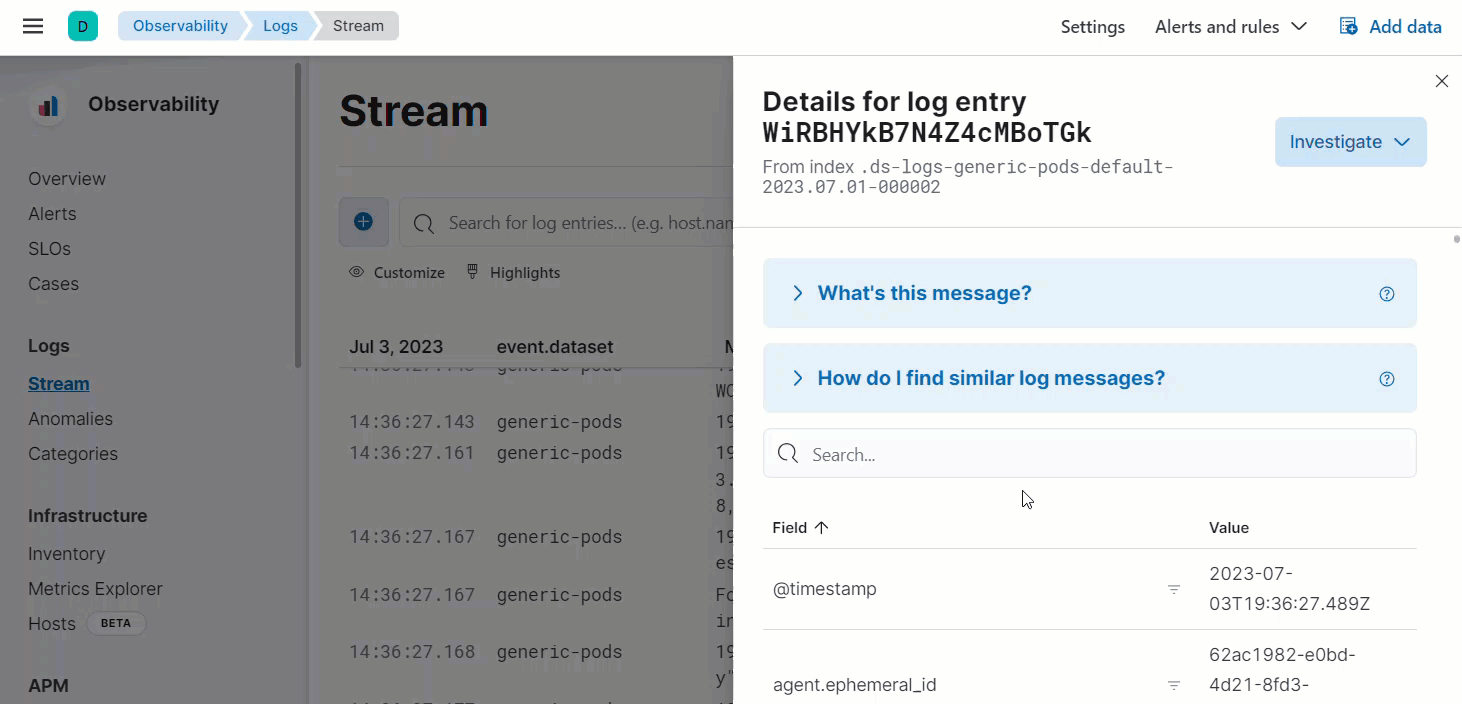The width and height of the screenshot is (1462, 704).
Task: Click inside the flyout Search field
Action: point(1089,453)
